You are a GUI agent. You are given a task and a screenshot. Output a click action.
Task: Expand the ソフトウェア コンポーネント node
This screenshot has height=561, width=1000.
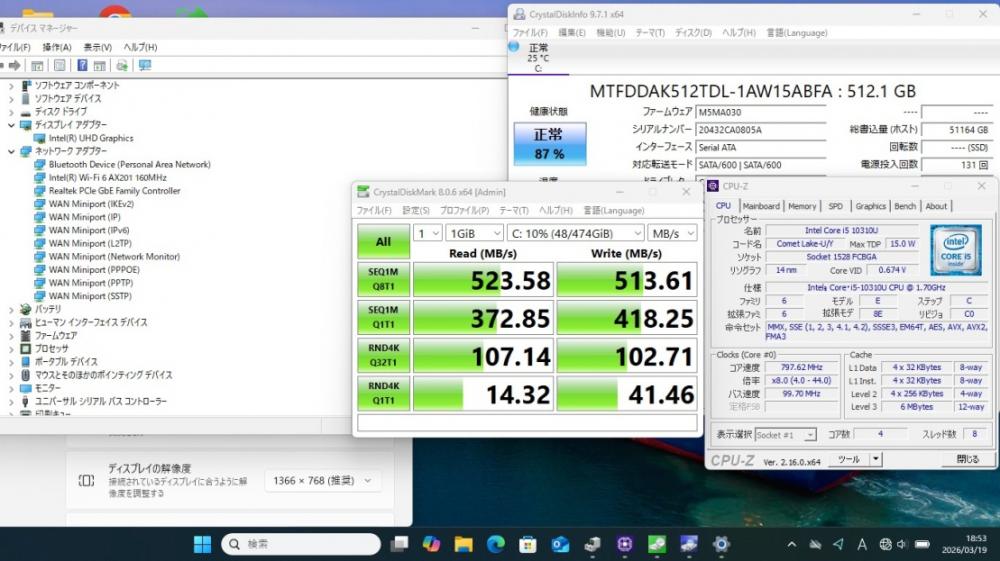pos(11,85)
